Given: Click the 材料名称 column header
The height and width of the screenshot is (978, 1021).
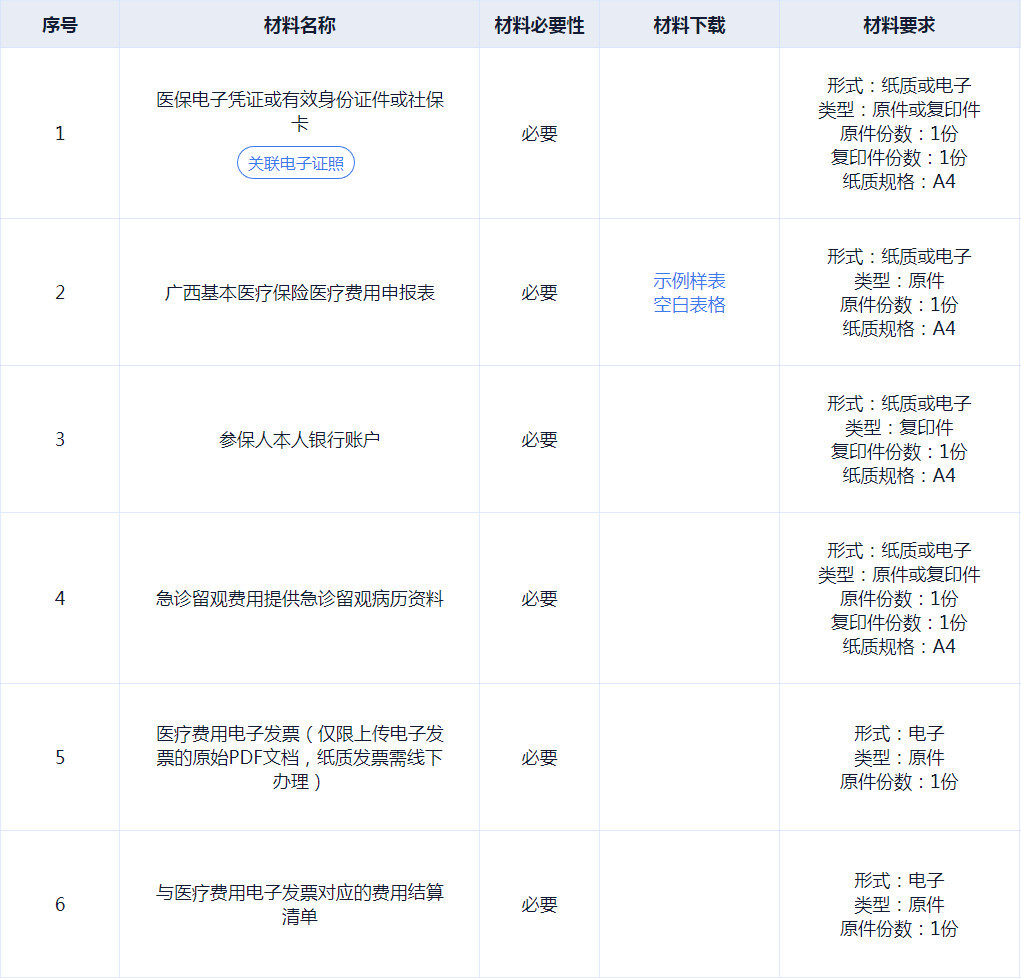Looking at the screenshot, I should coord(299,26).
